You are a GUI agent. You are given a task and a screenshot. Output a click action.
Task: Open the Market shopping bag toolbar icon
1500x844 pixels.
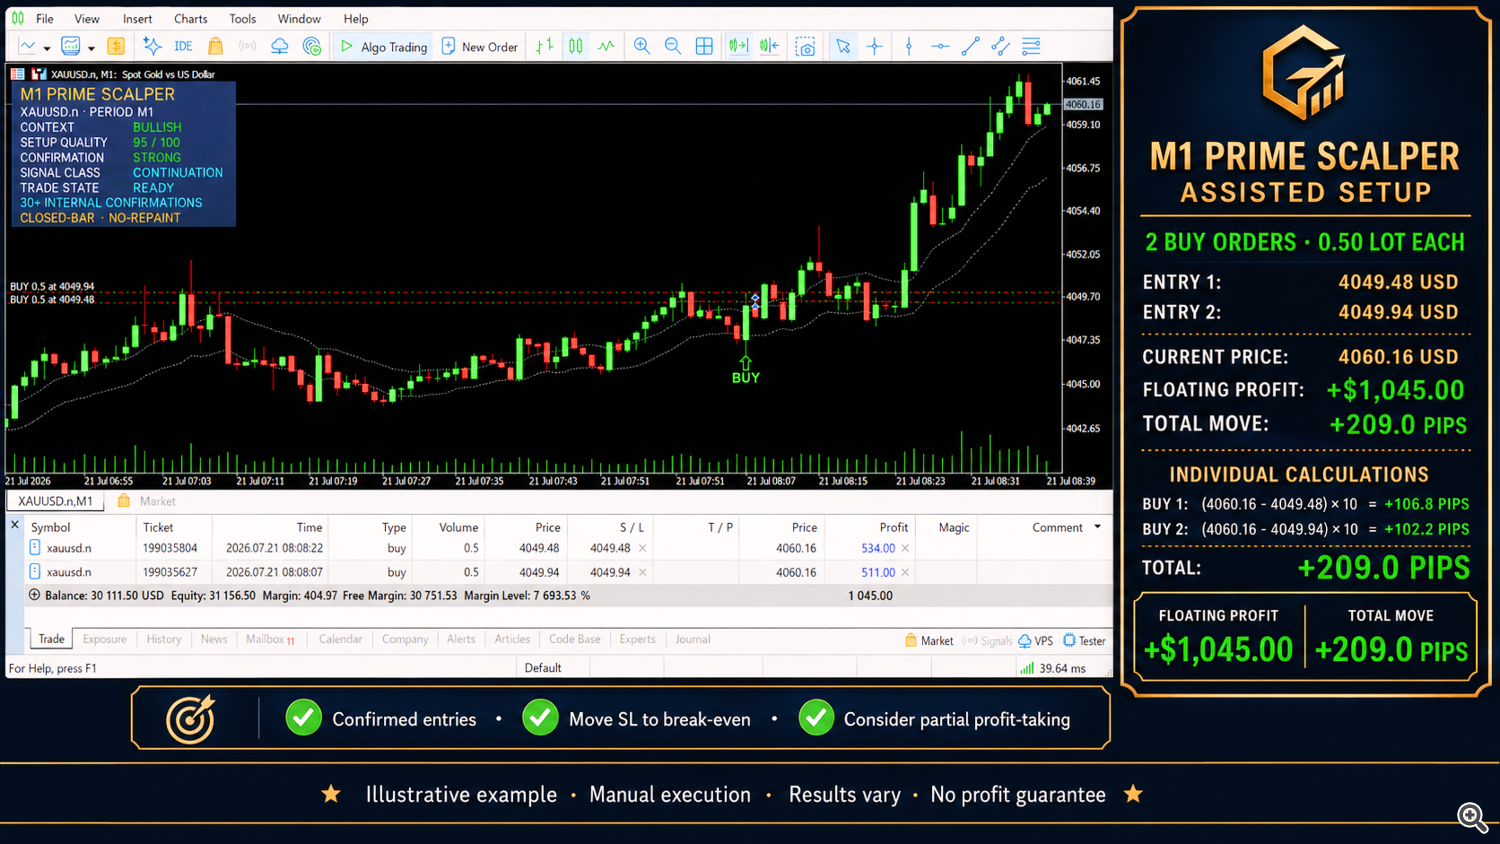point(215,46)
